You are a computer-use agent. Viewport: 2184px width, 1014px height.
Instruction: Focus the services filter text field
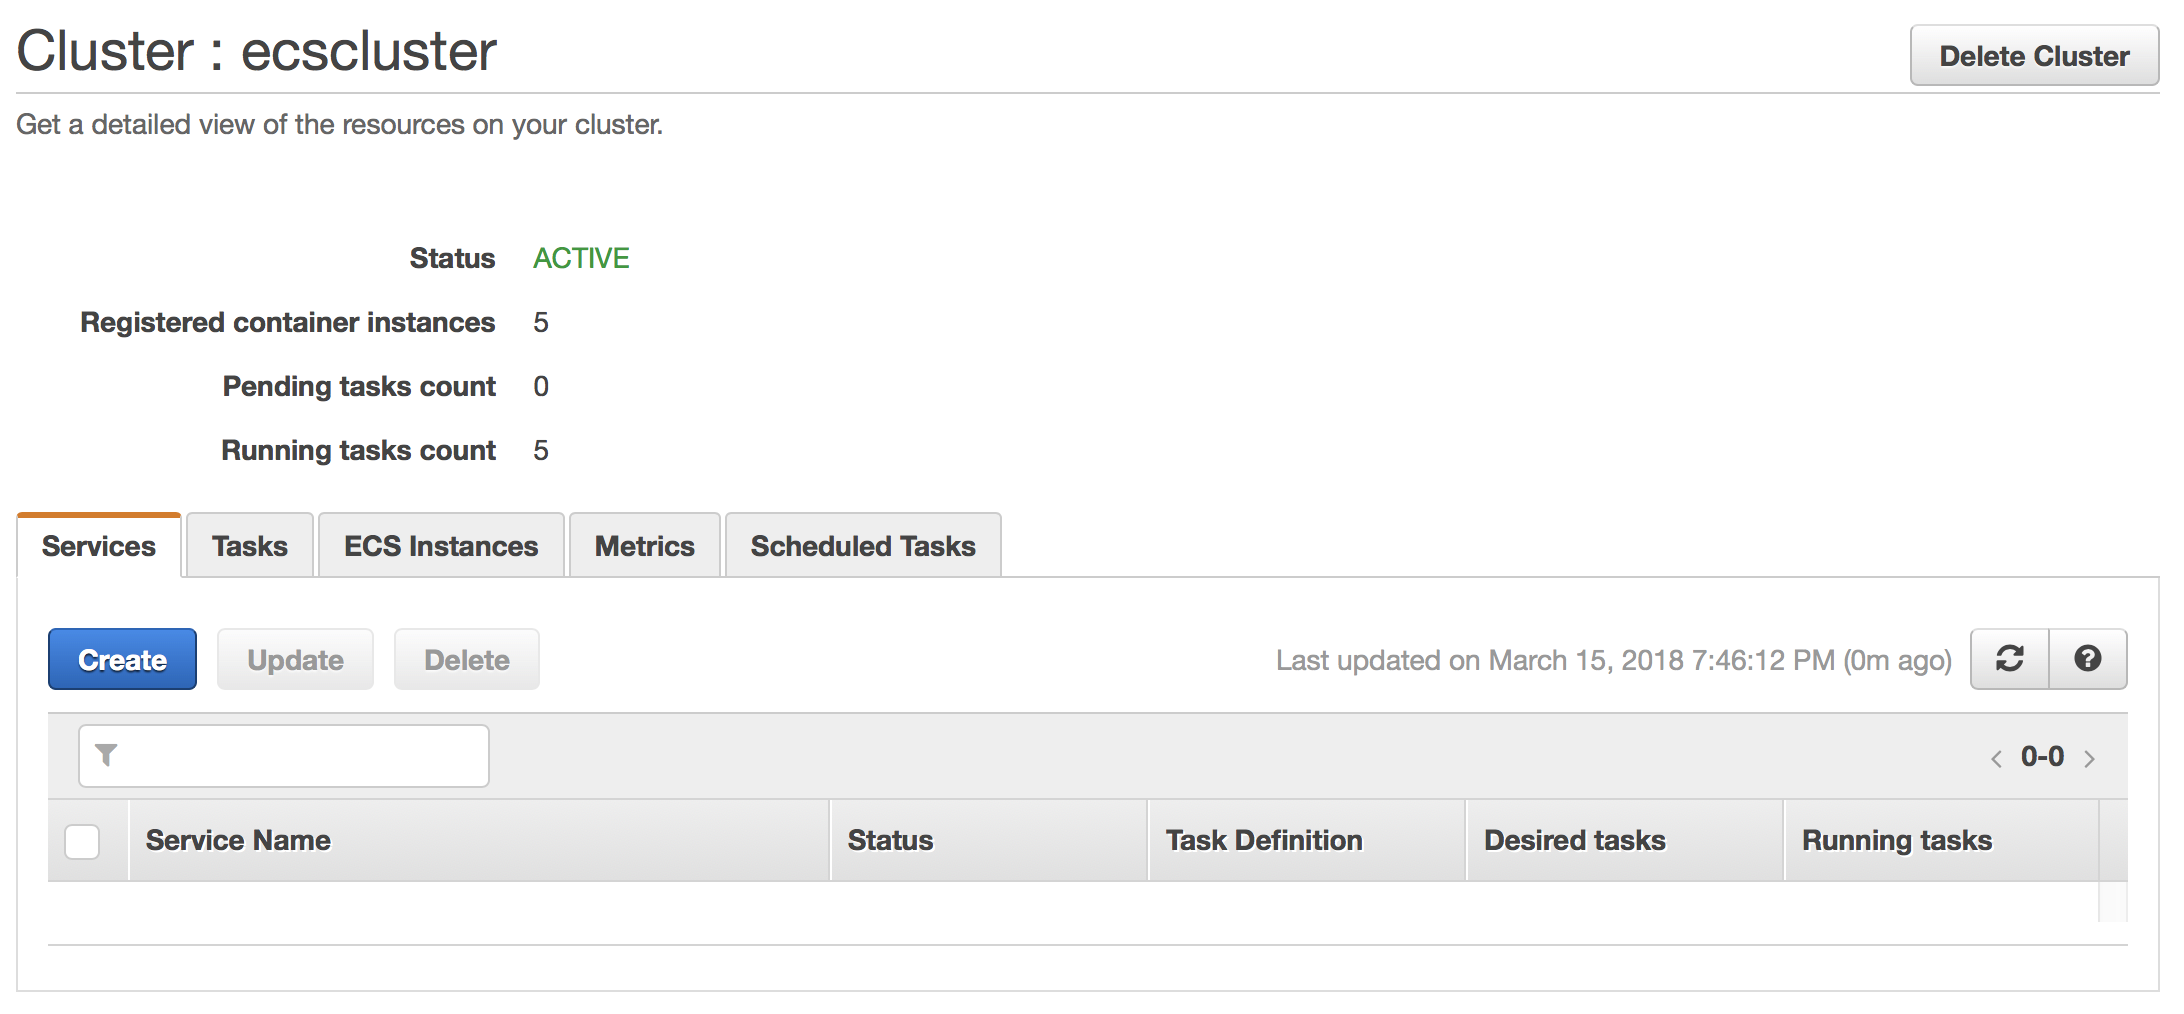tap(284, 756)
